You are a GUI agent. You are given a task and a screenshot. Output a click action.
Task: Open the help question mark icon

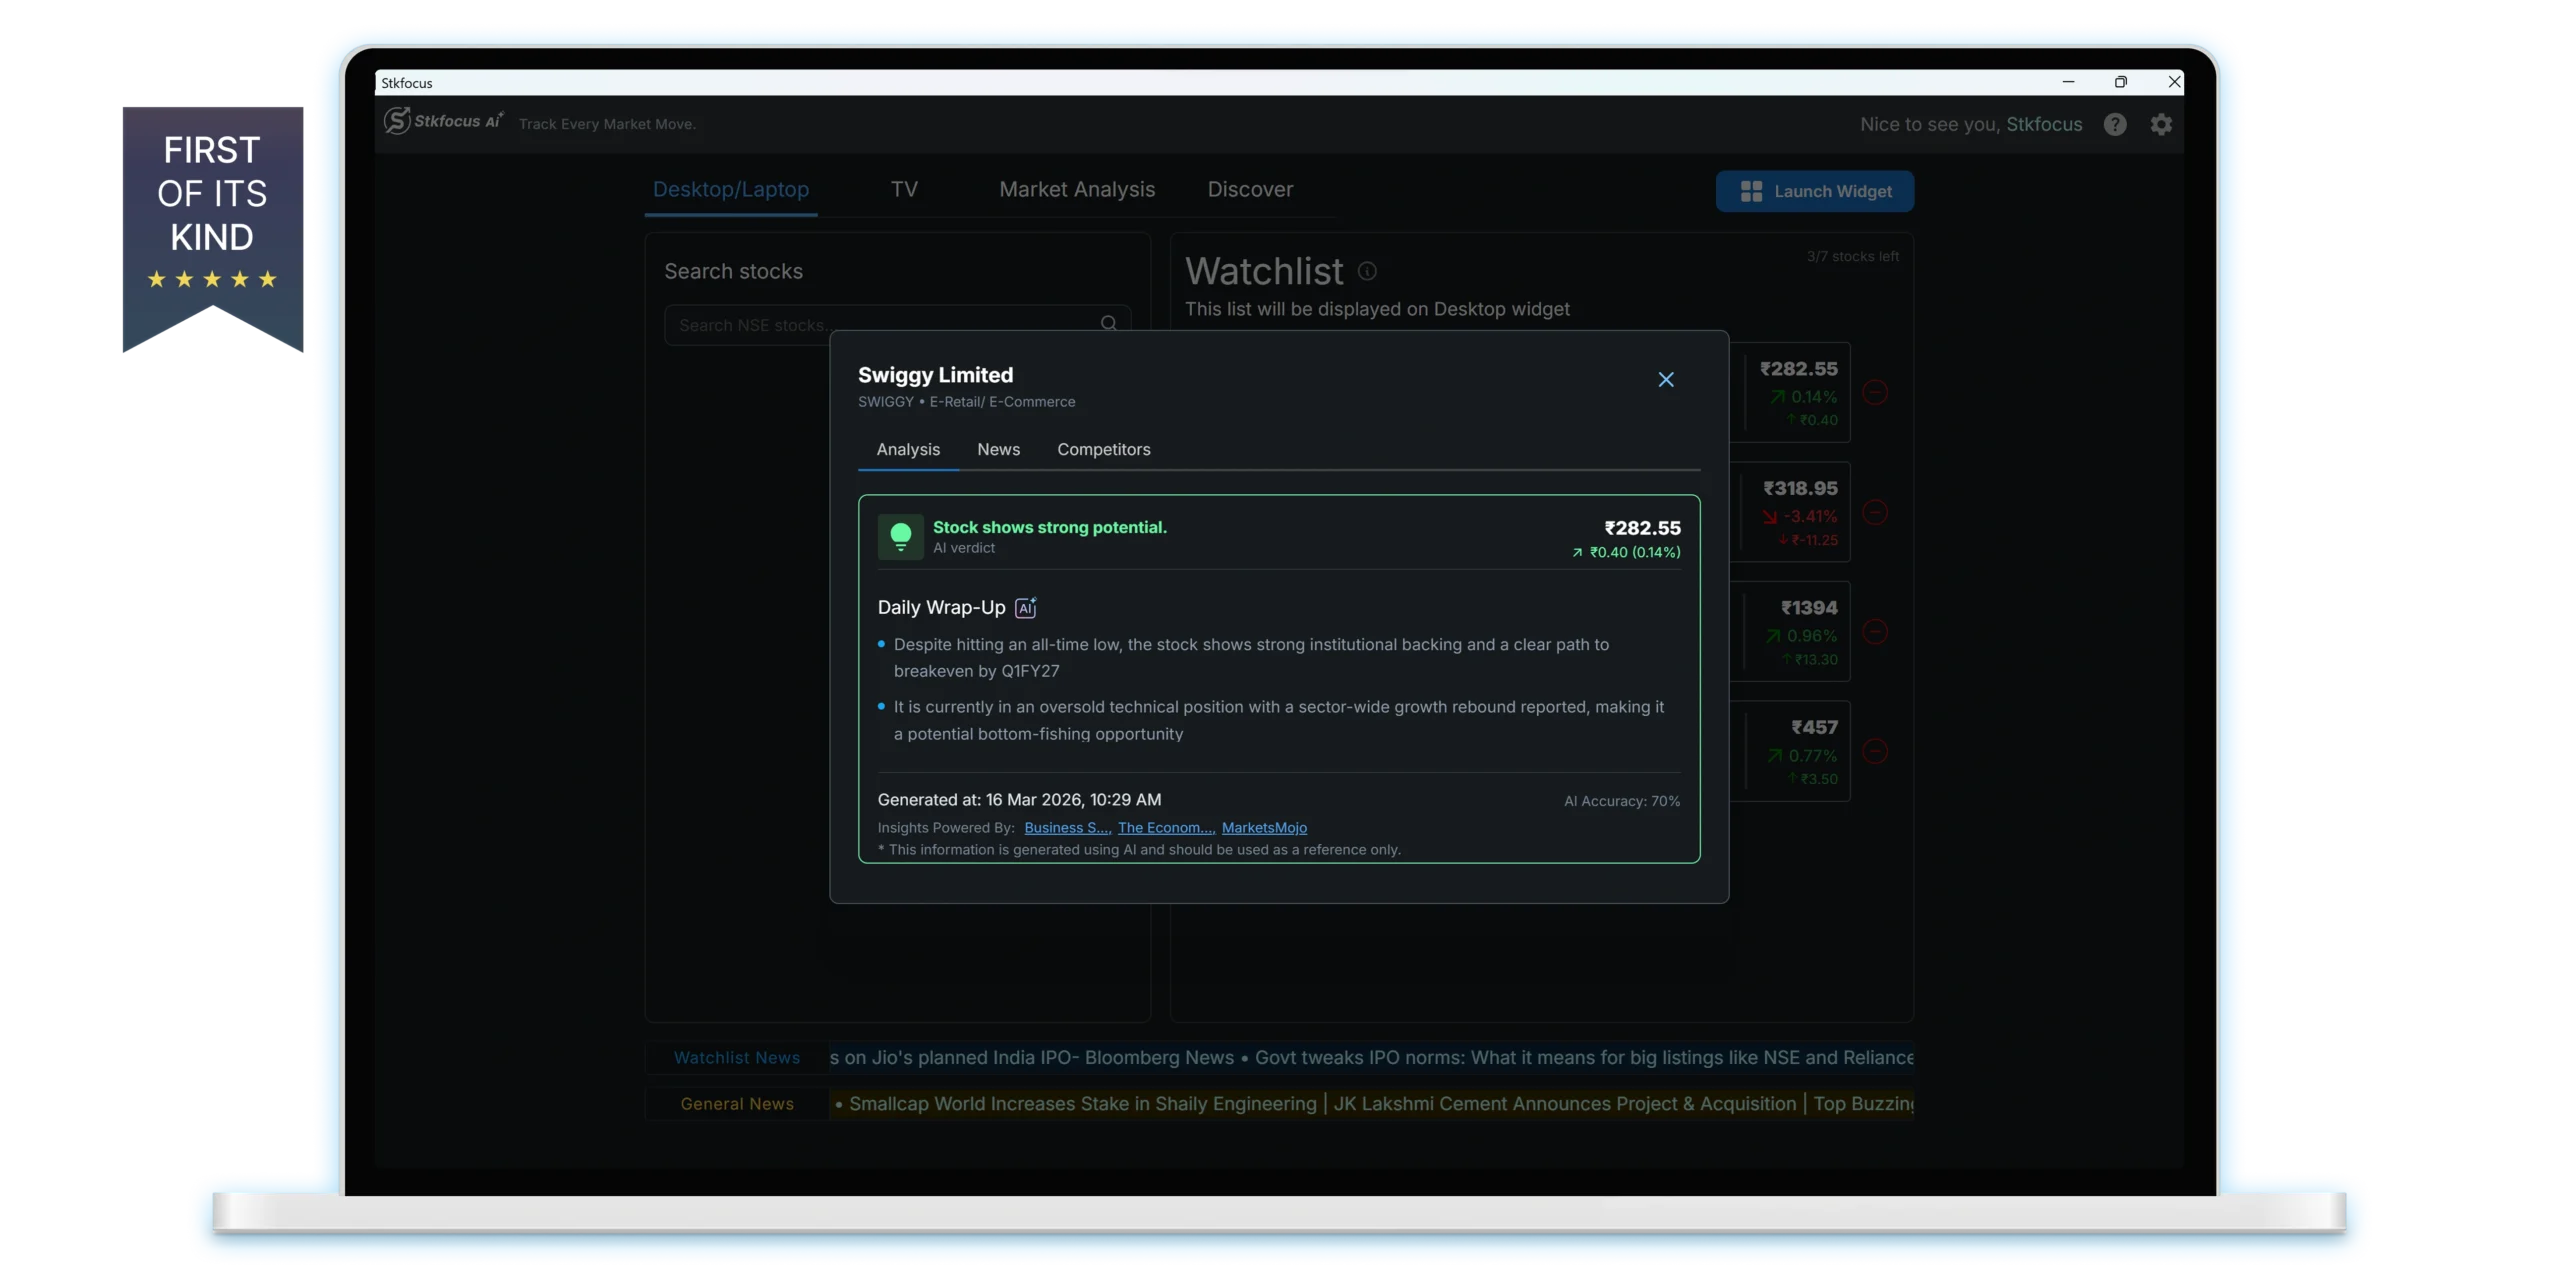(2114, 124)
